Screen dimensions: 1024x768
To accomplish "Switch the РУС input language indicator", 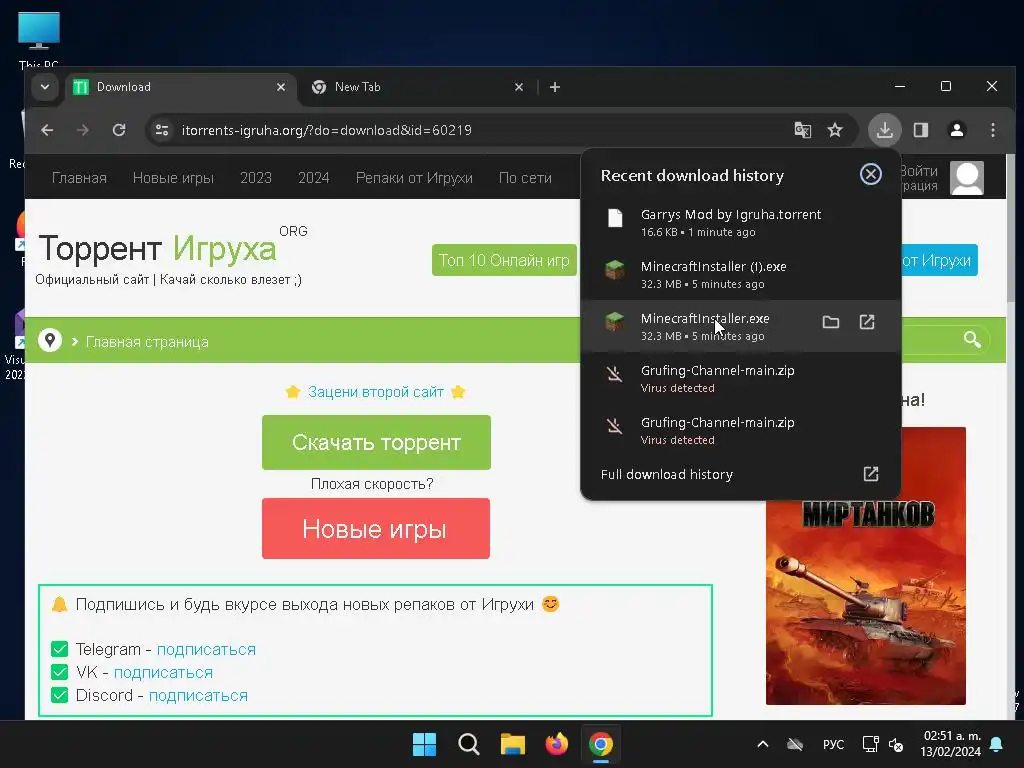I will point(833,744).
